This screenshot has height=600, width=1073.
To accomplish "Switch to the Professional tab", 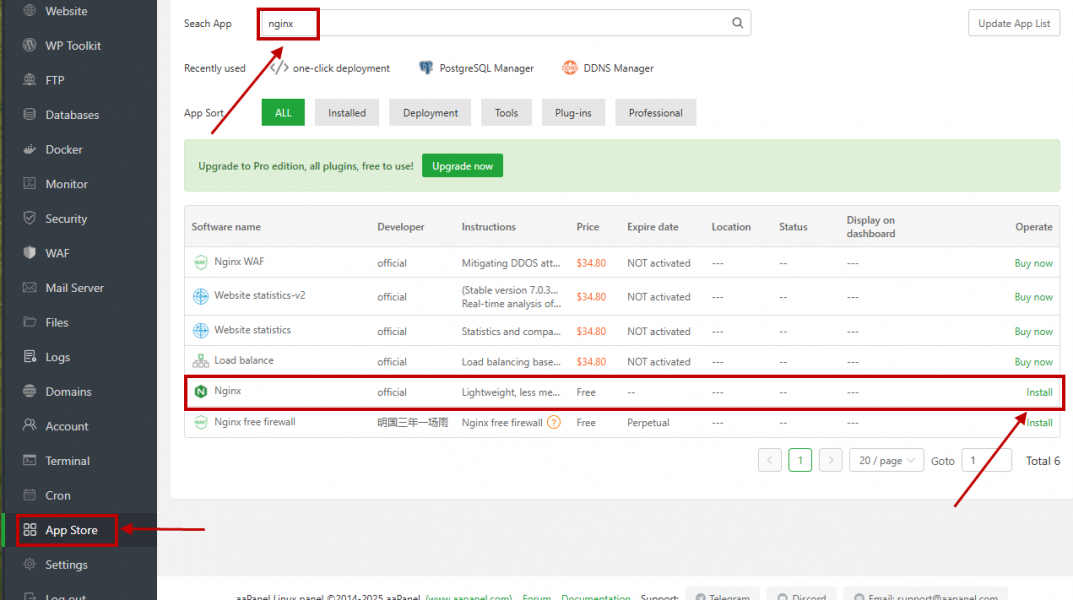I will [656, 113].
